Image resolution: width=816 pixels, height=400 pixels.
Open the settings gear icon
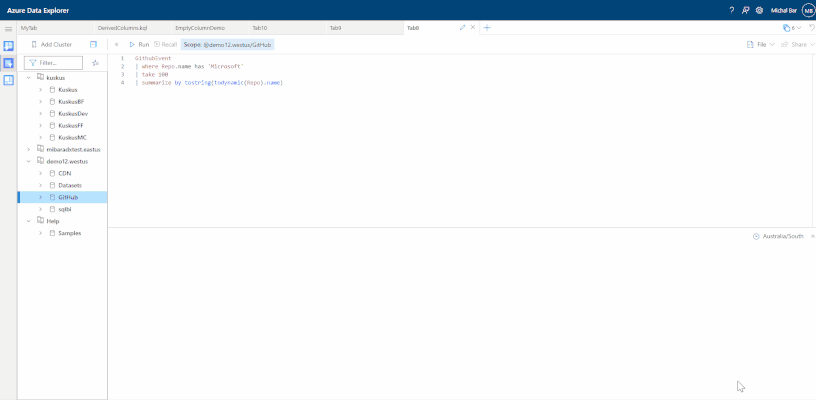click(759, 10)
